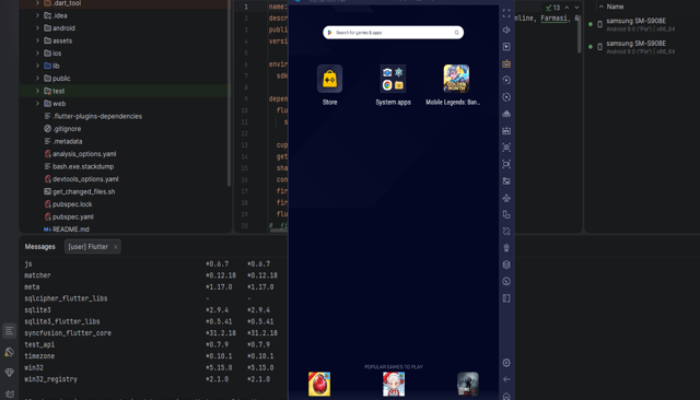Go to next highlighted problem down arrow
The width and height of the screenshot is (700, 400).
(576, 7)
